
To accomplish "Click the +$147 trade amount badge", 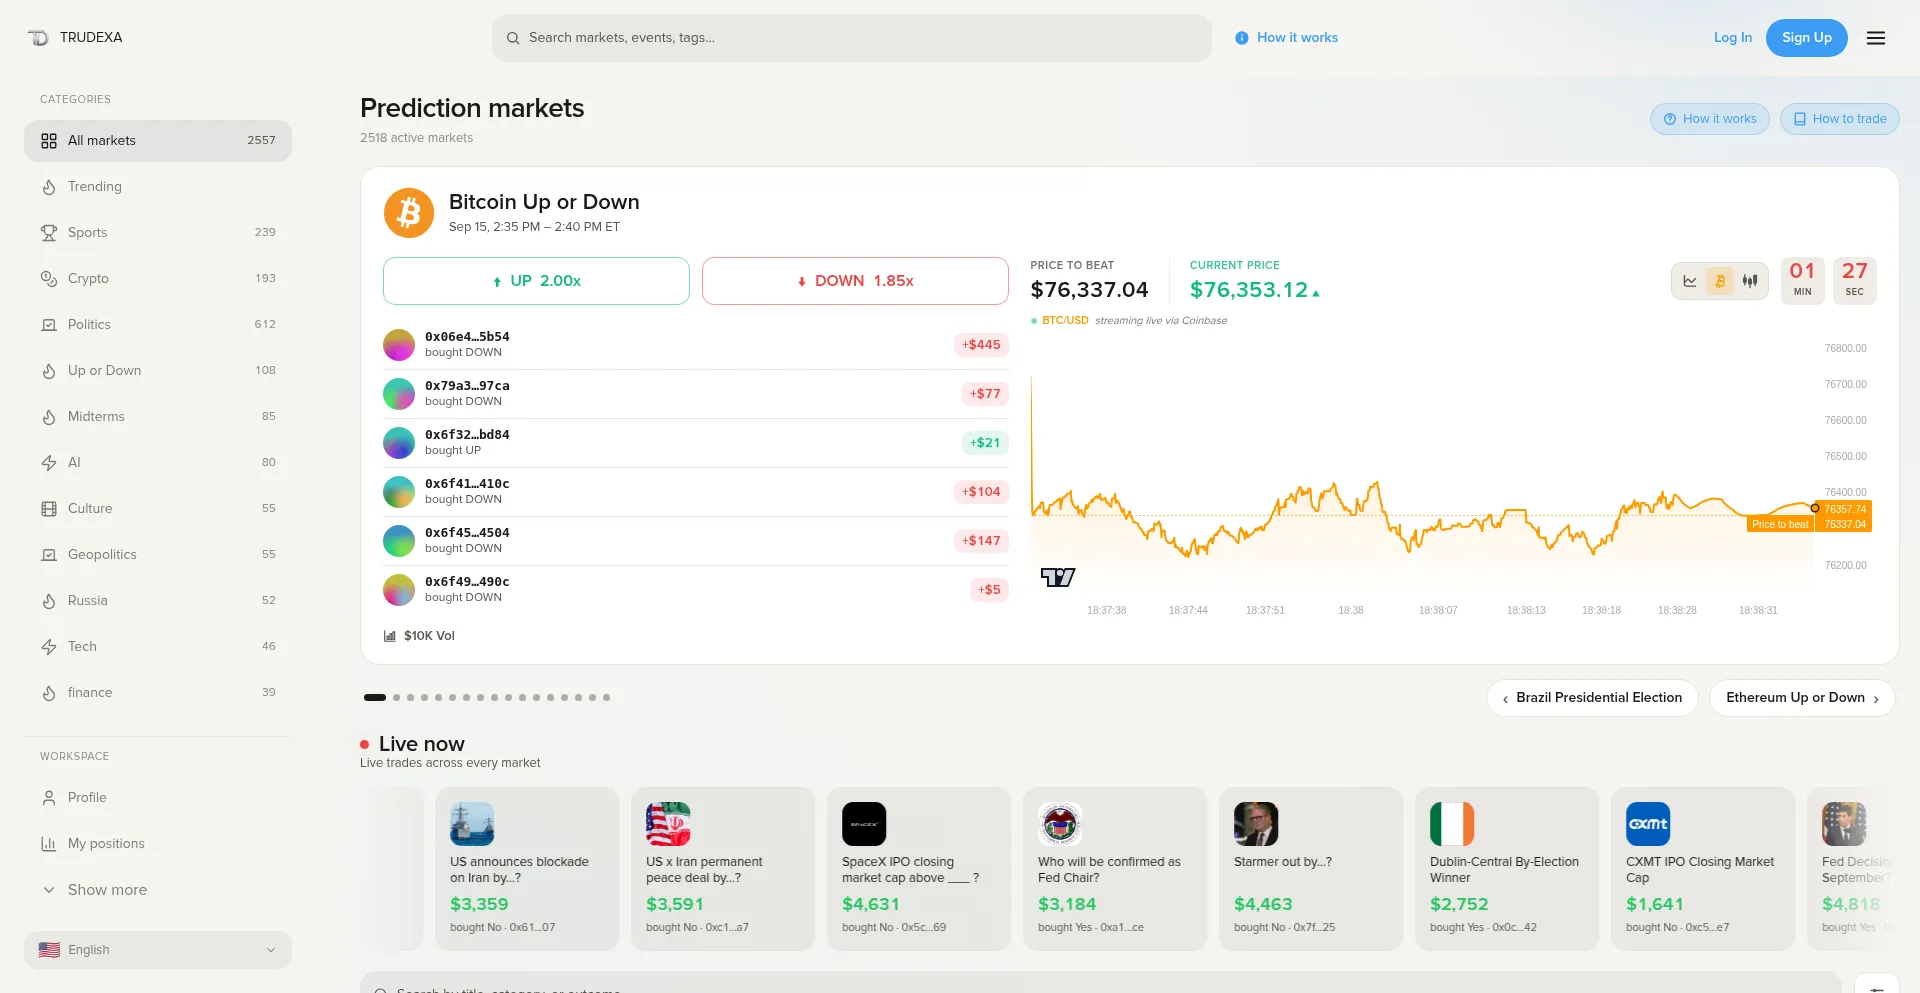I will 981,541.
